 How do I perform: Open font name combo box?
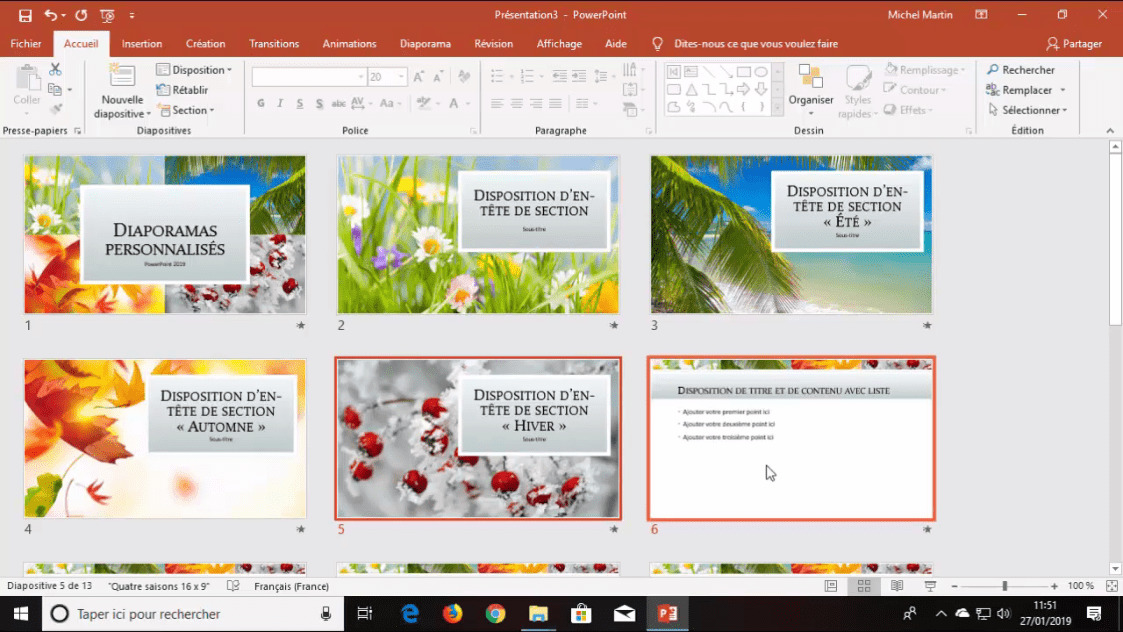(309, 77)
